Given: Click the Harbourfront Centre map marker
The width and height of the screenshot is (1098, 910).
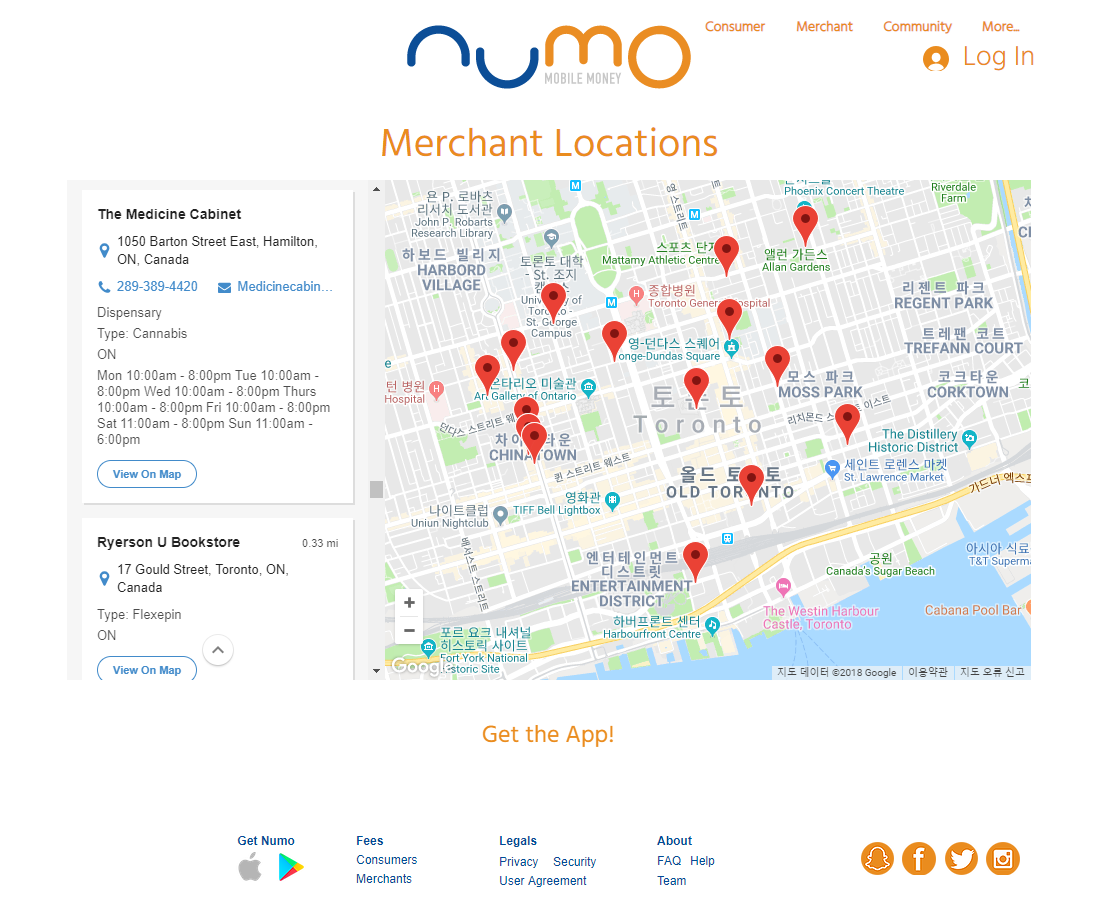Looking at the screenshot, I should coord(712,625).
